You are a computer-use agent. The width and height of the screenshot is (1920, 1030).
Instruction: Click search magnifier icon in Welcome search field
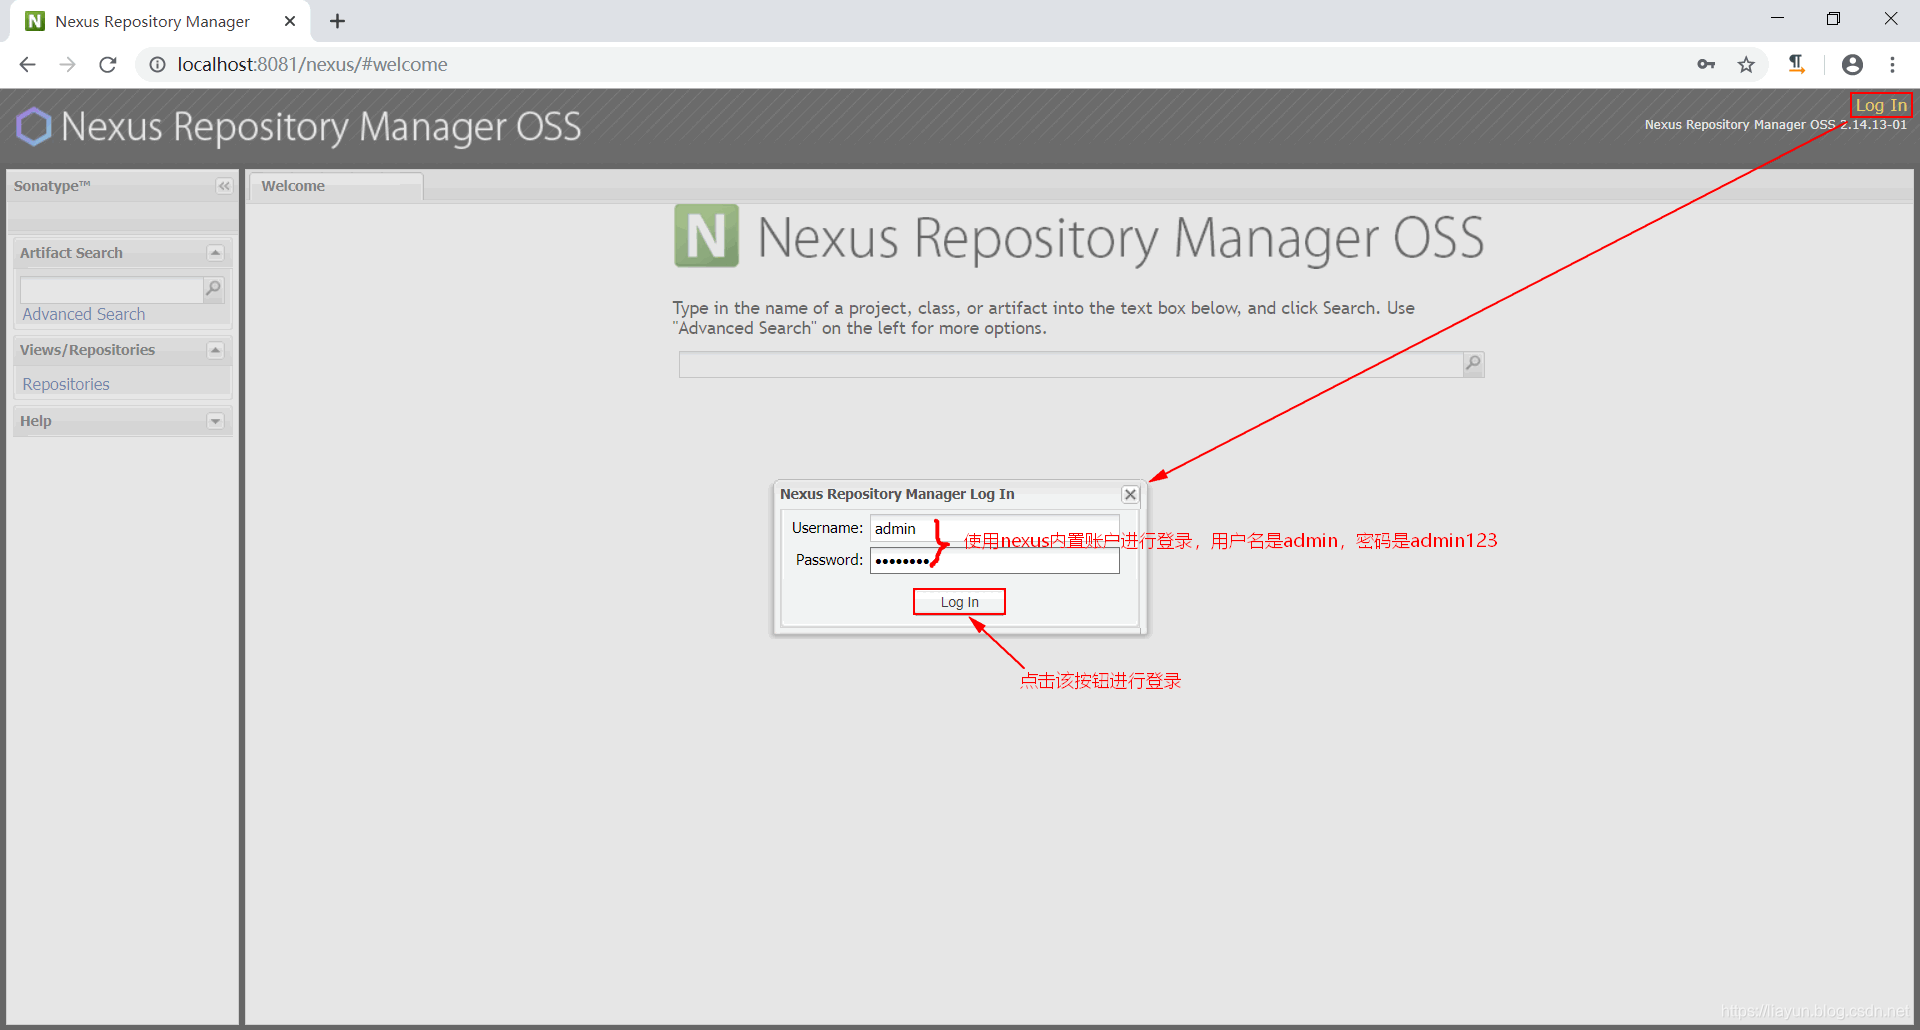click(1473, 364)
